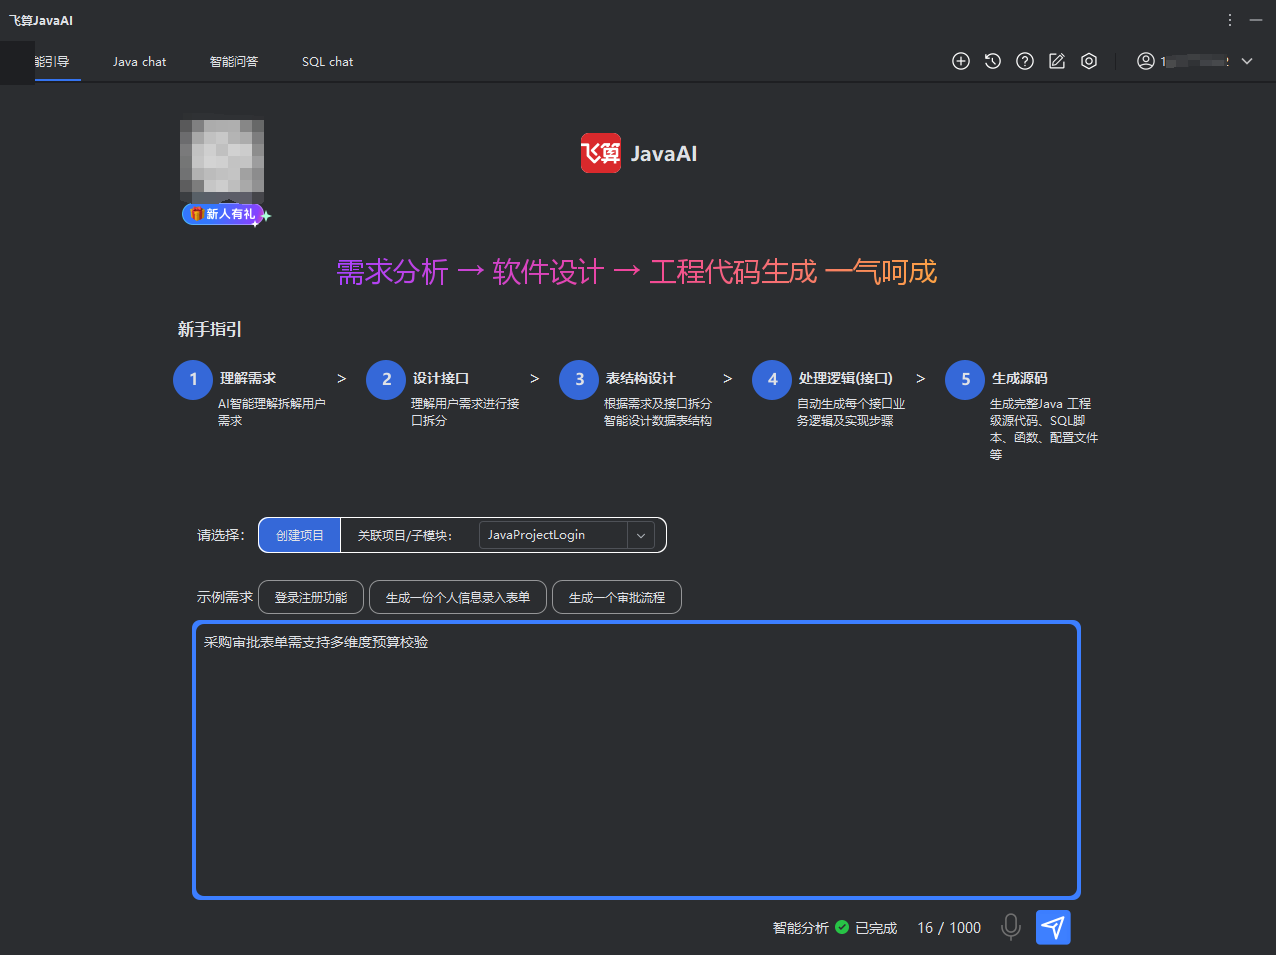Click the 新人有礼 gift badge
This screenshot has width=1276, height=955.
223,214
